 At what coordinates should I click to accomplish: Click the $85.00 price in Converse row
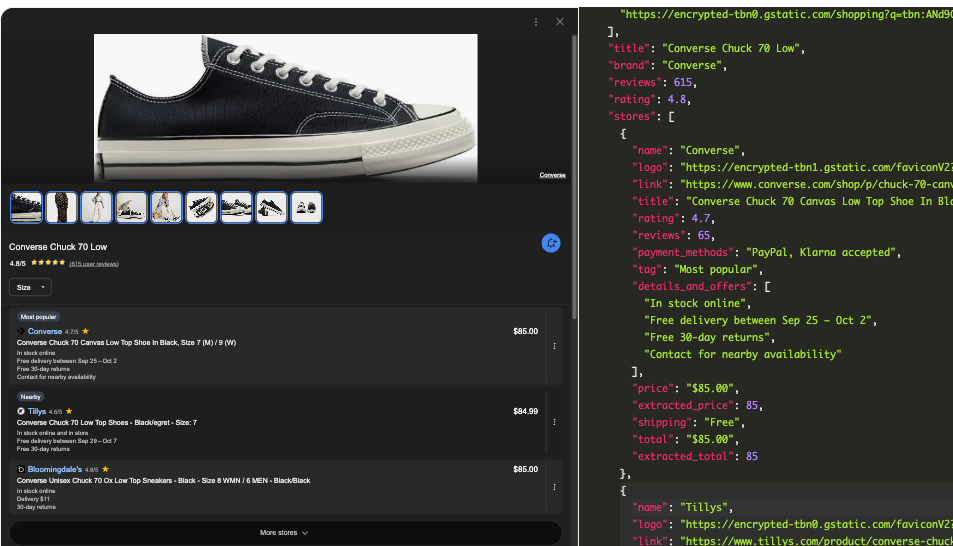pos(525,331)
